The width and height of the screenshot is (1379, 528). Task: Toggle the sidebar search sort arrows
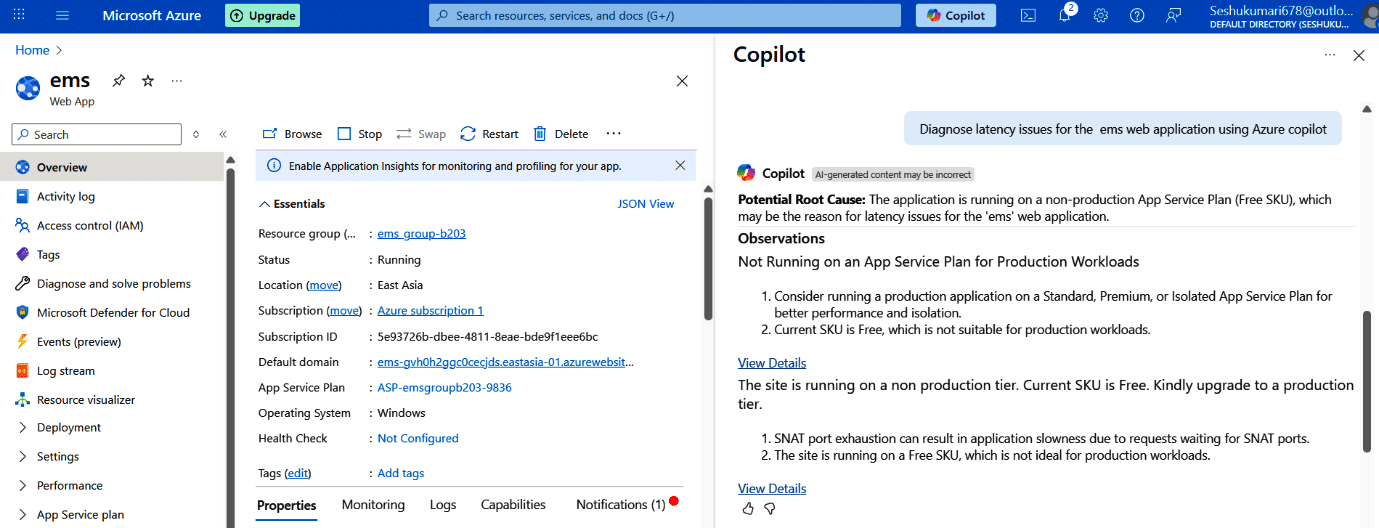tap(196, 134)
